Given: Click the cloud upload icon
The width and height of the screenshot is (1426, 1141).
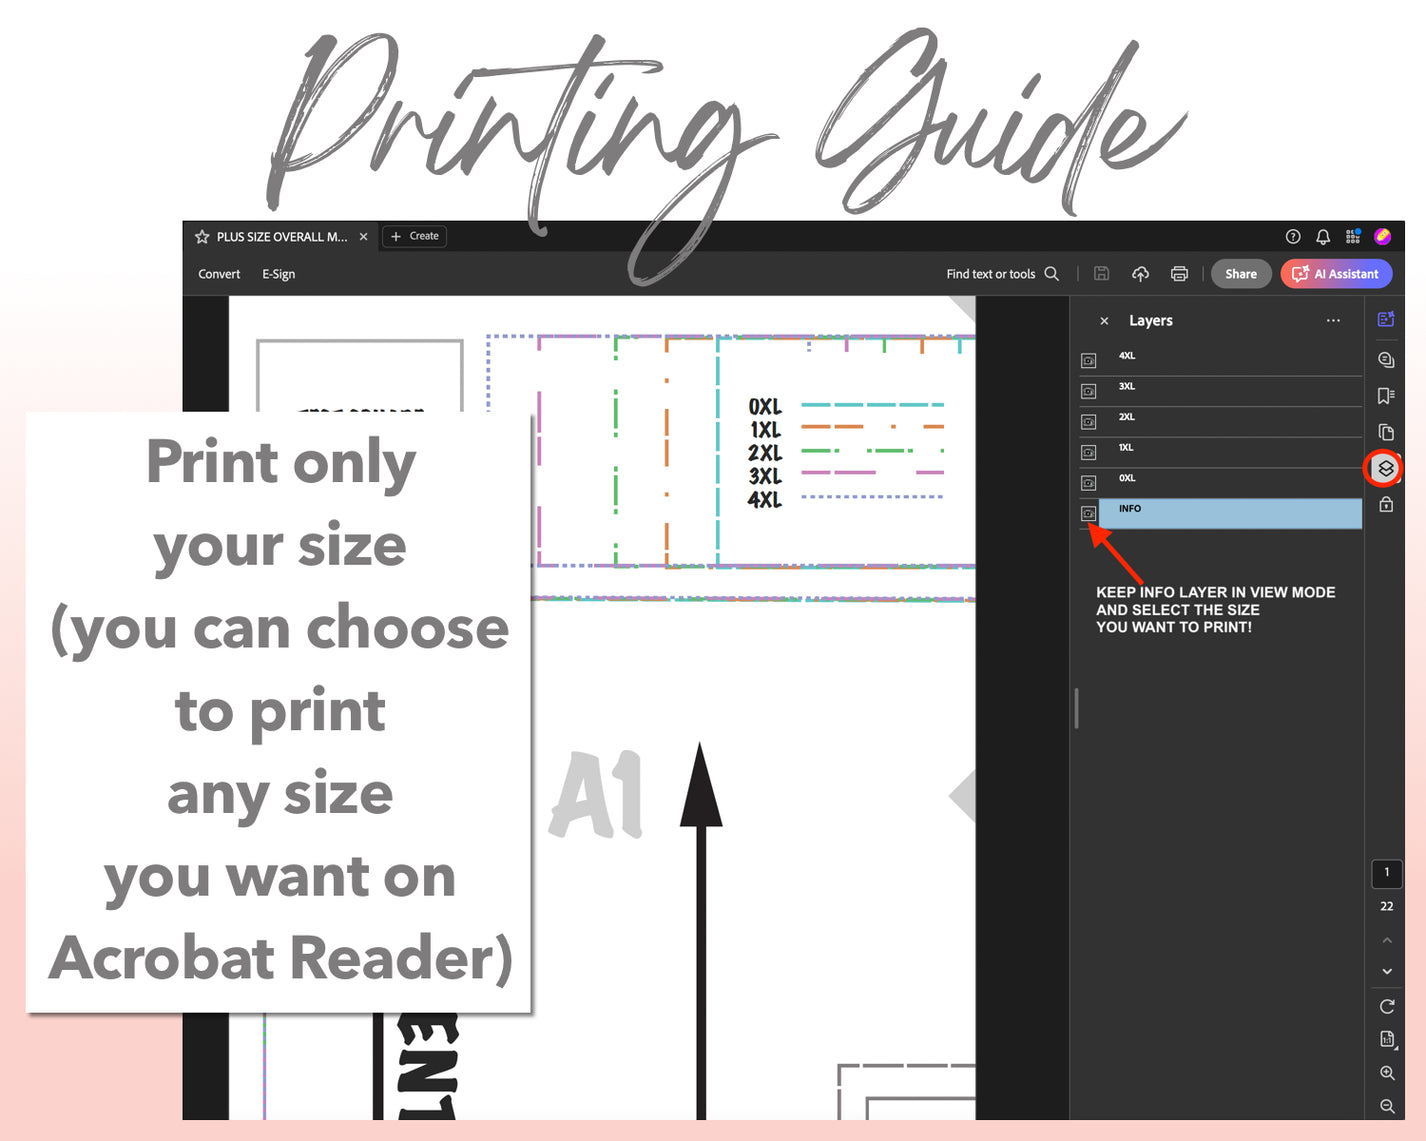Looking at the screenshot, I should pos(1140,274).
